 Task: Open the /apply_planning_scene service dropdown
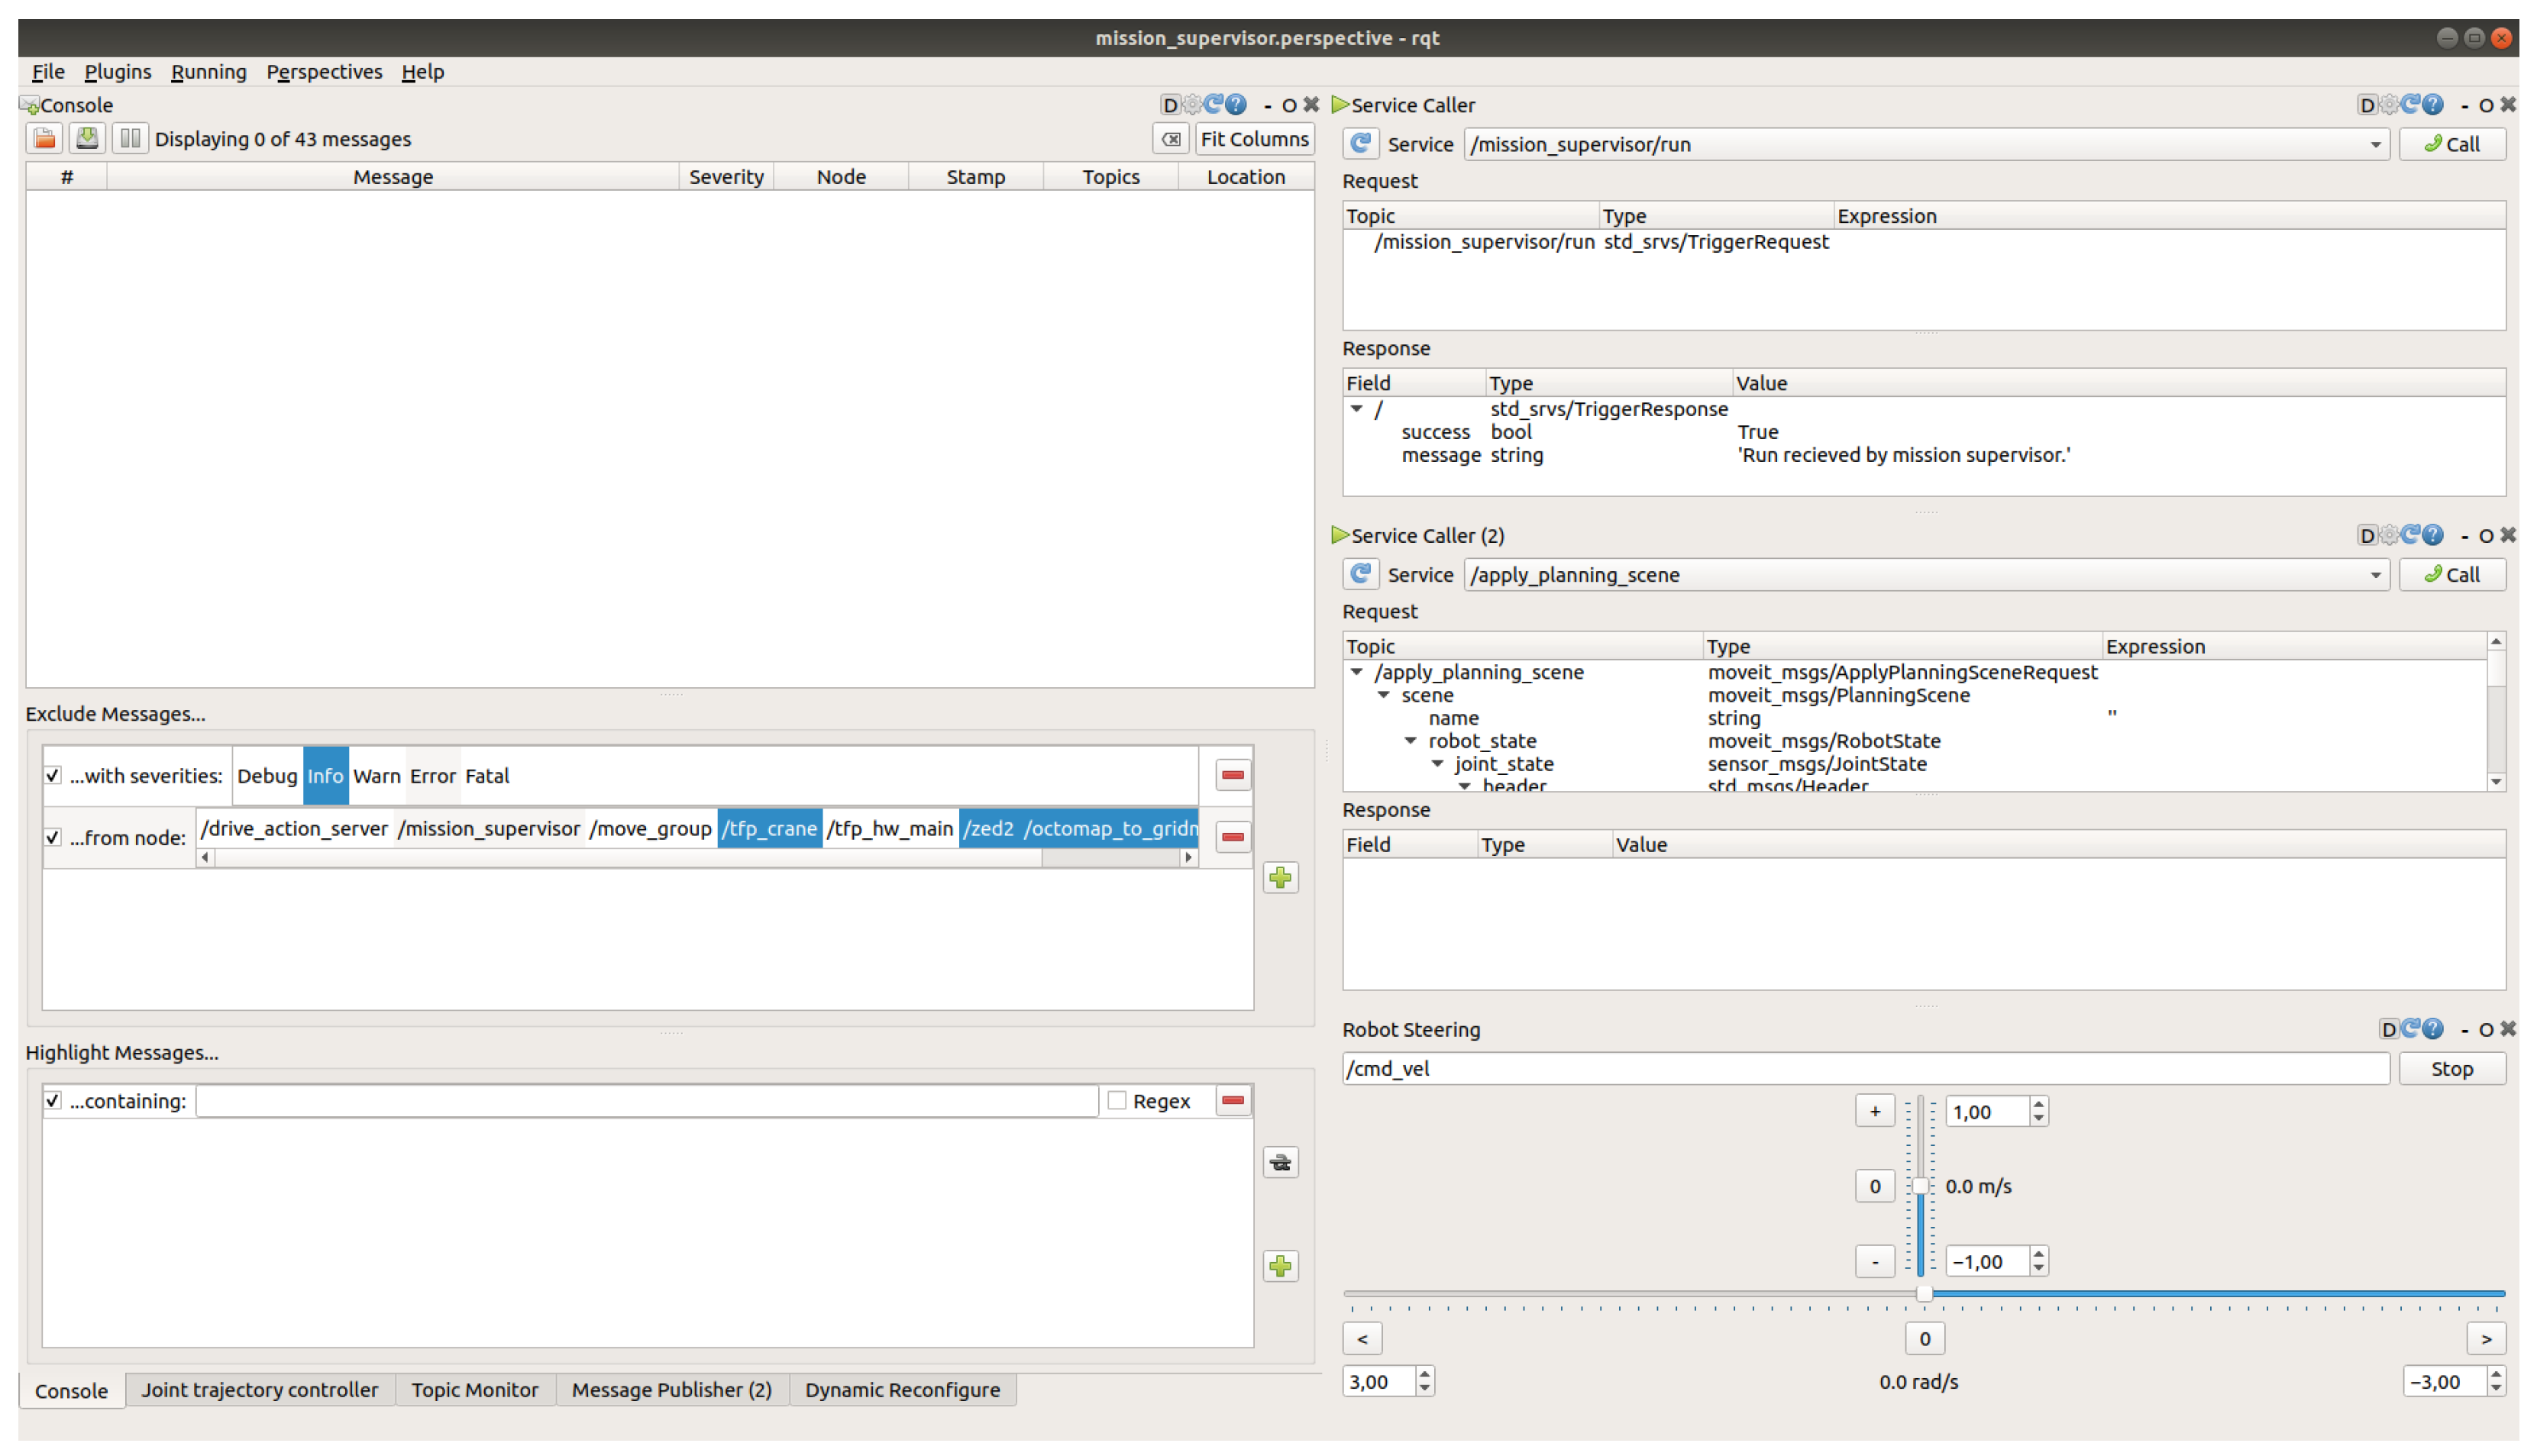tap(2375, 575)
